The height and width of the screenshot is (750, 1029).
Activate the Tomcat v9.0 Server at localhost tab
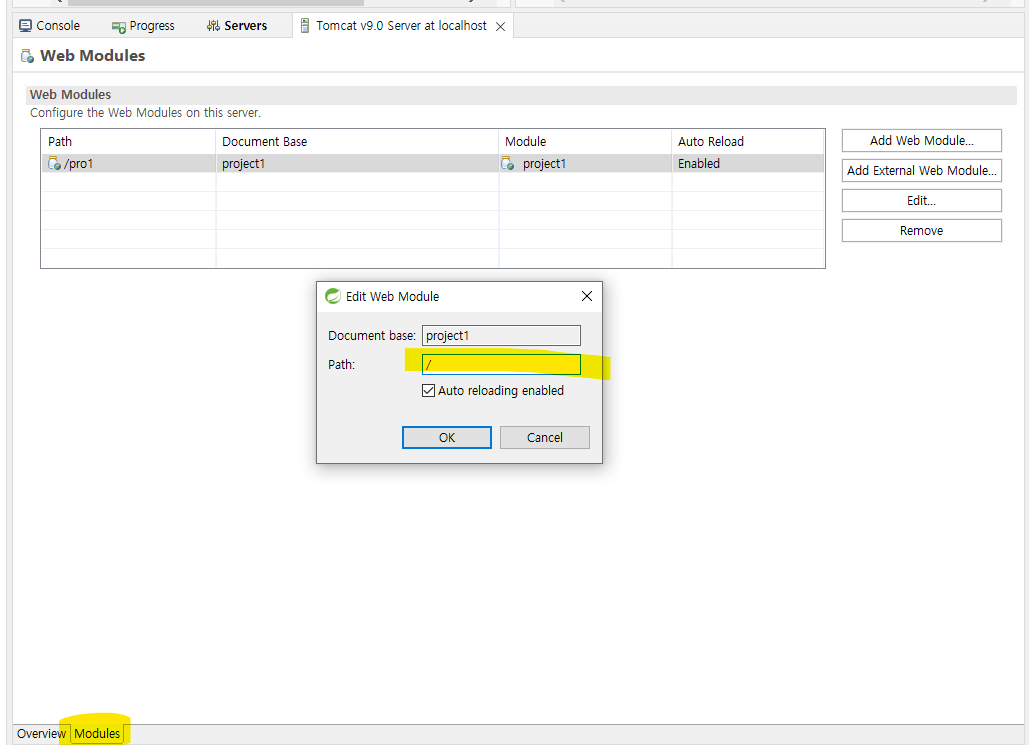tap(401, 26)
